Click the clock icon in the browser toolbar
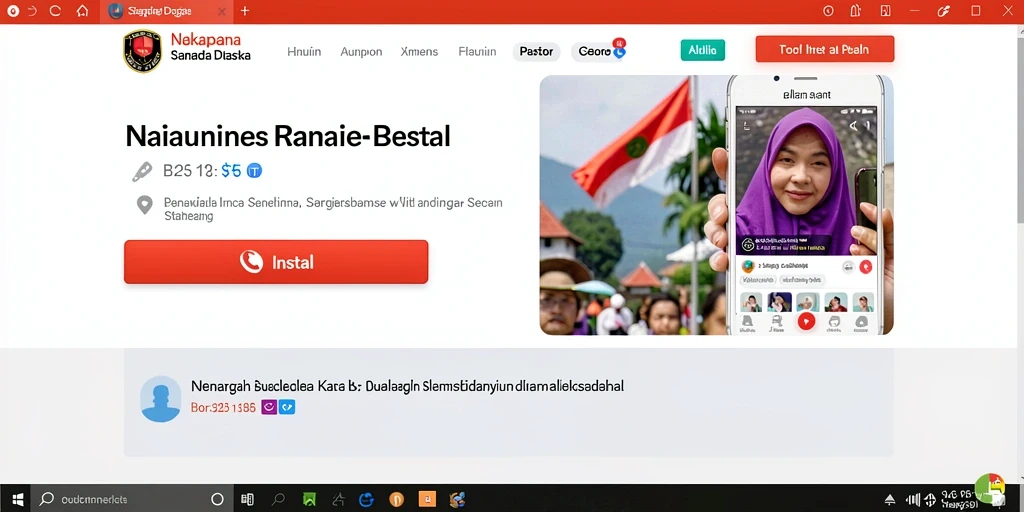The width and height of the screenshot is (1024, 512). point(828,11)
